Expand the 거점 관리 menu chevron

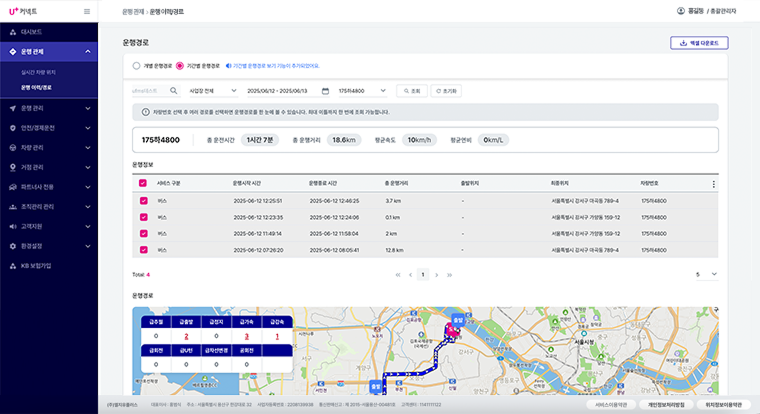click(88, 167)
